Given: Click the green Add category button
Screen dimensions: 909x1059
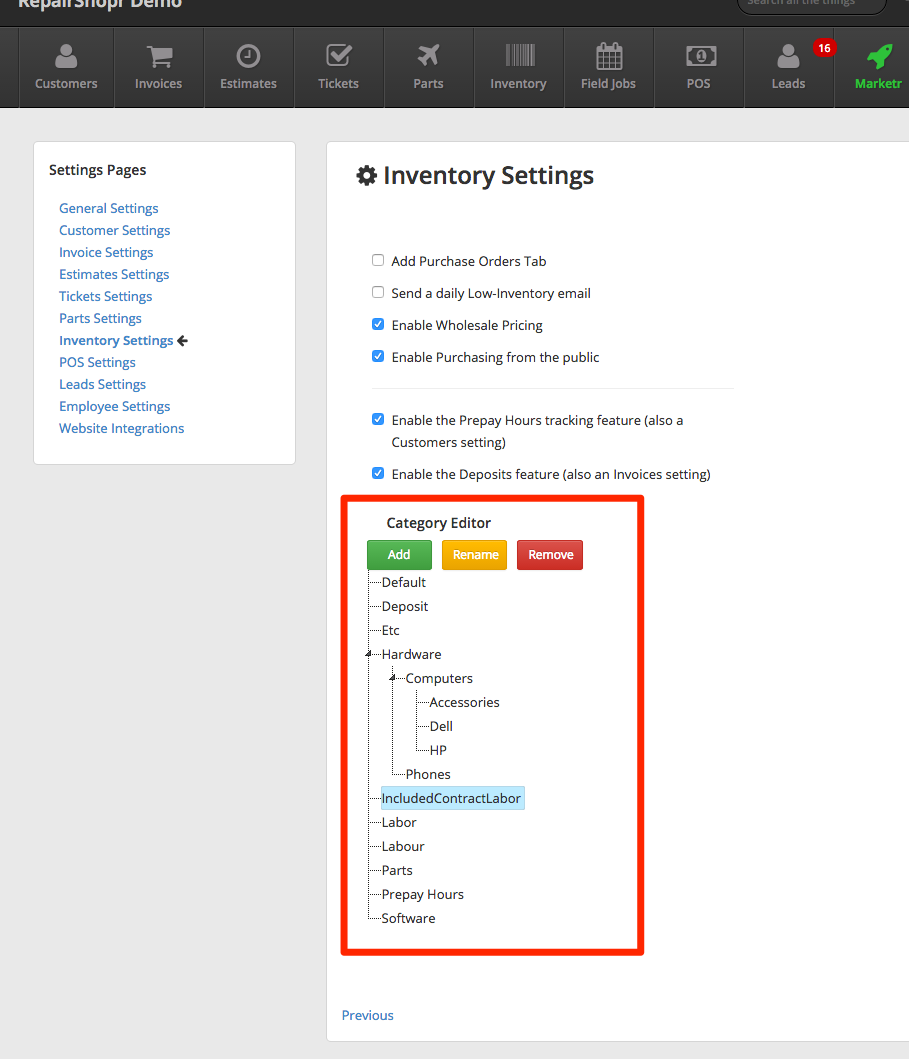Looking at the screenshot, I should 399,555.
